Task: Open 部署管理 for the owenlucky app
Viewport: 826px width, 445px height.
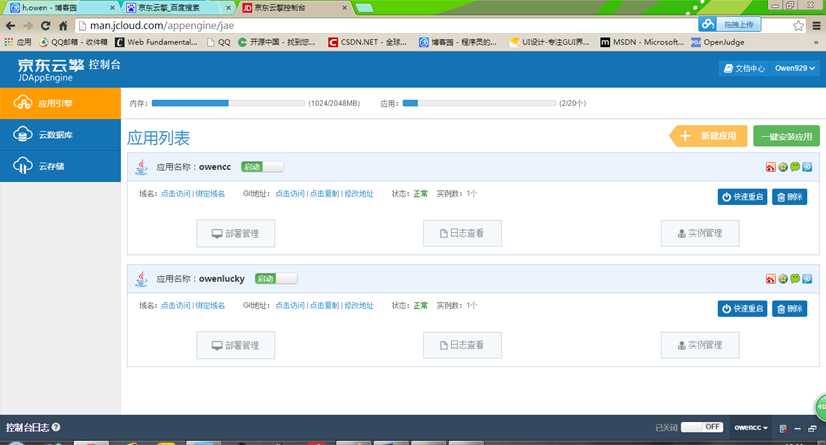Action: pyautogui.click(x=235, y=345)
